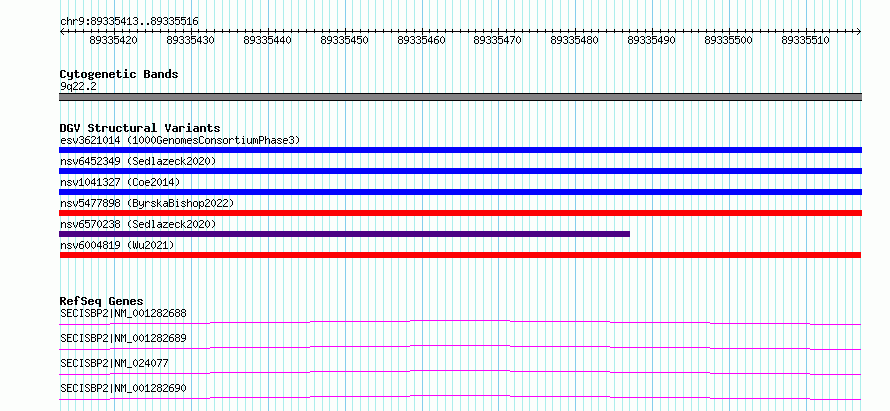This screenshot has height=411, width=890.
Task: Select the NM_001282689 magenta transcript line
Action: 460,347
